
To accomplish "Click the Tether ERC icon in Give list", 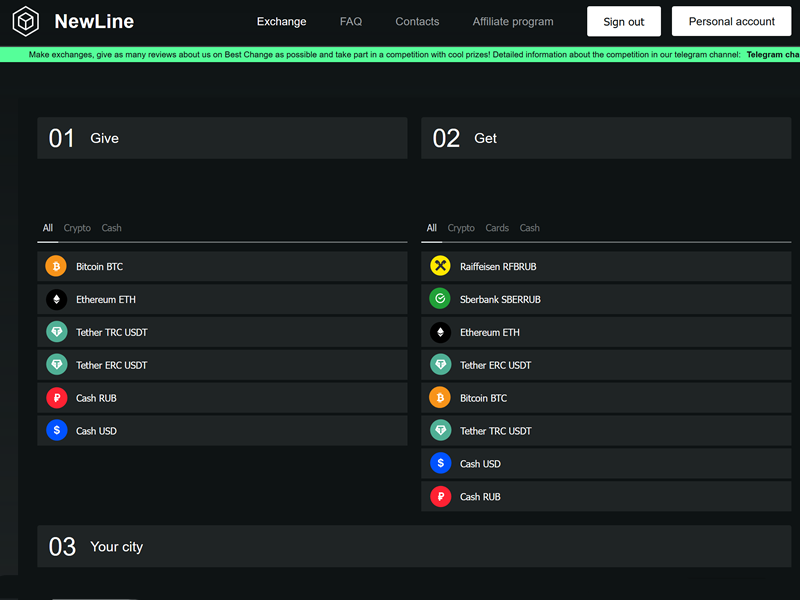I will [56, 365].
